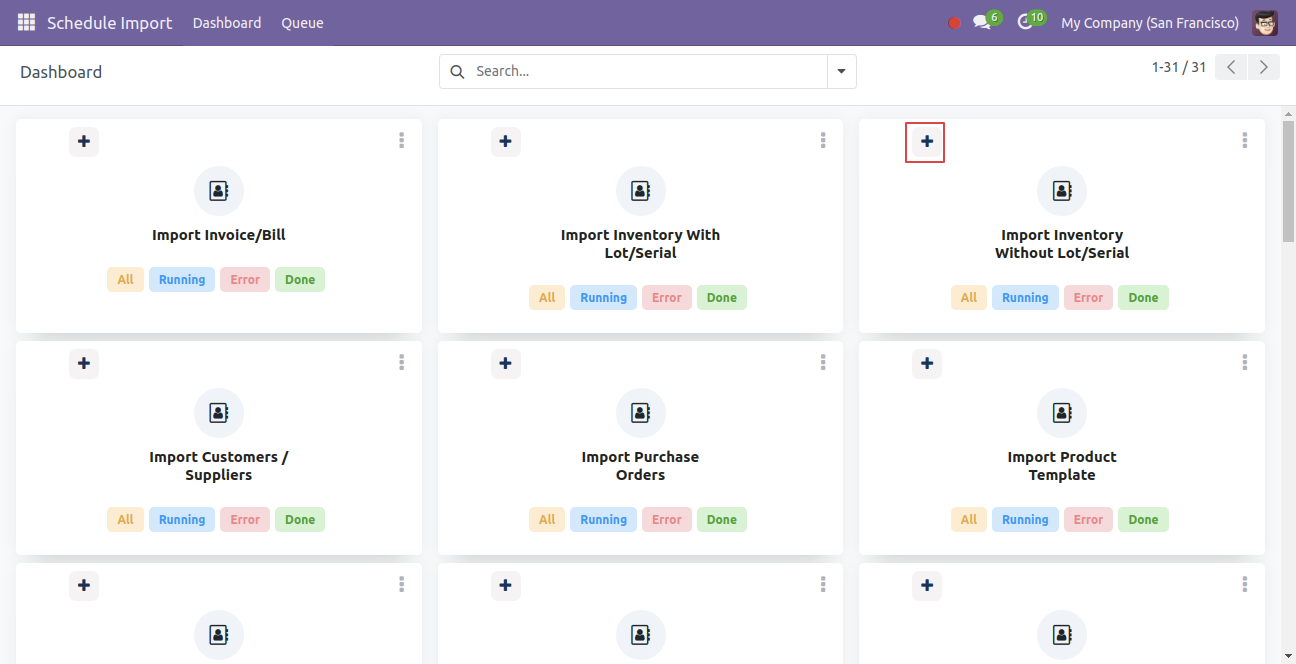Click the Import Invoice/Bill address book icon

click(219, 191)
